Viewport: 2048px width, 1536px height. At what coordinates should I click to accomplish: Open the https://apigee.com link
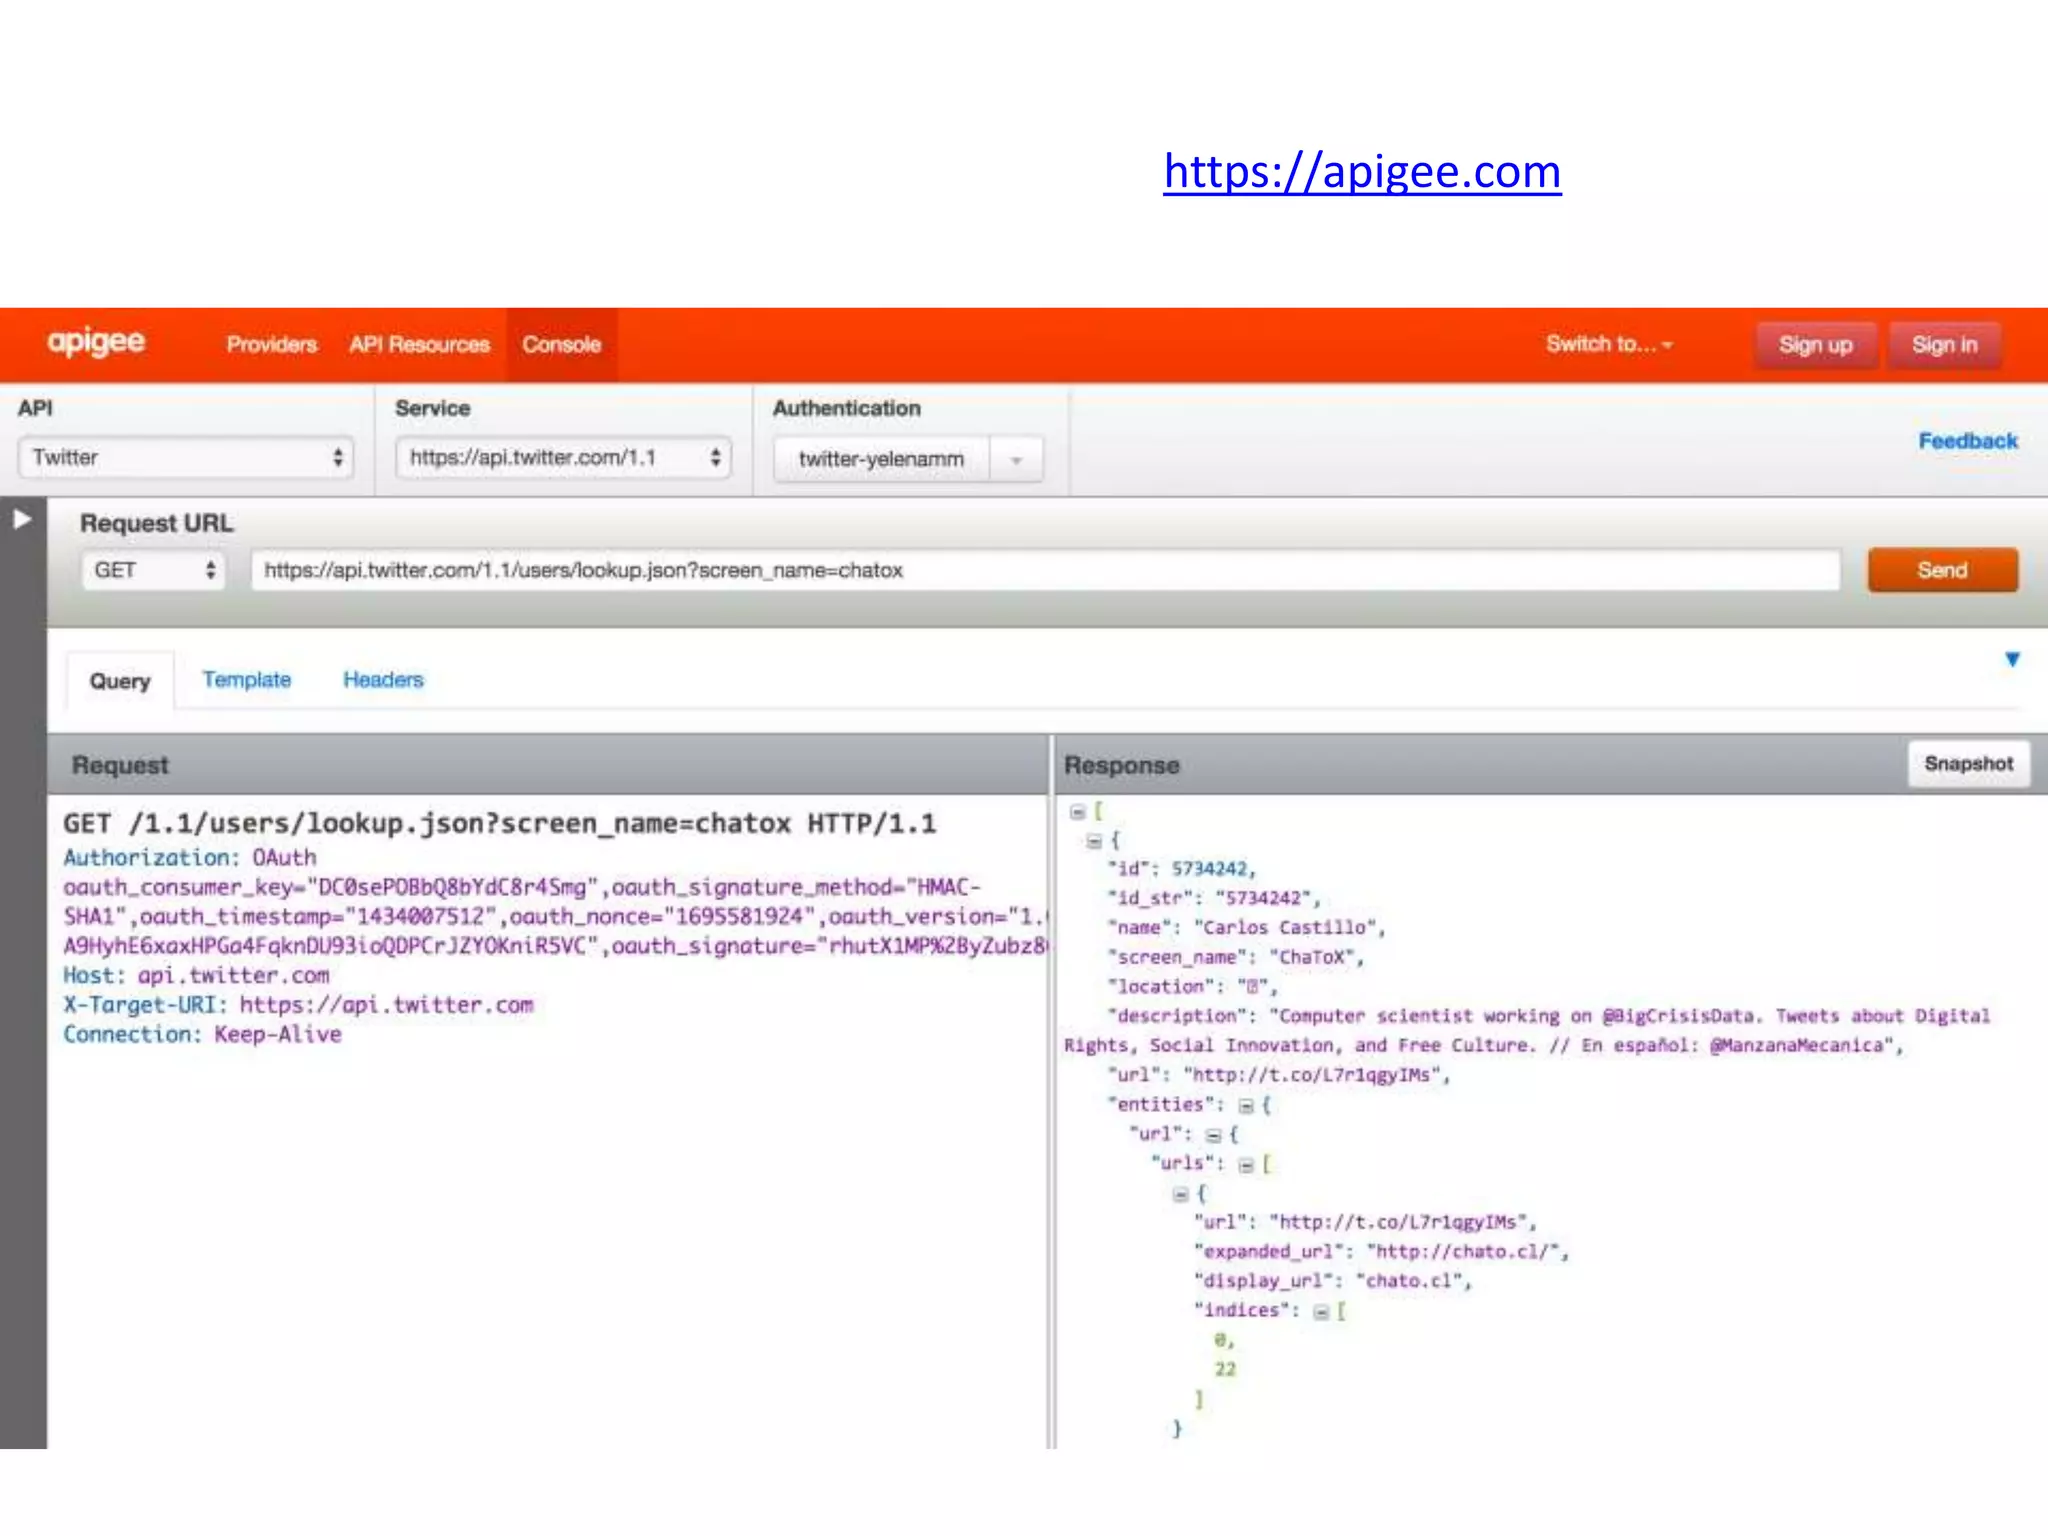point(1362,171)
